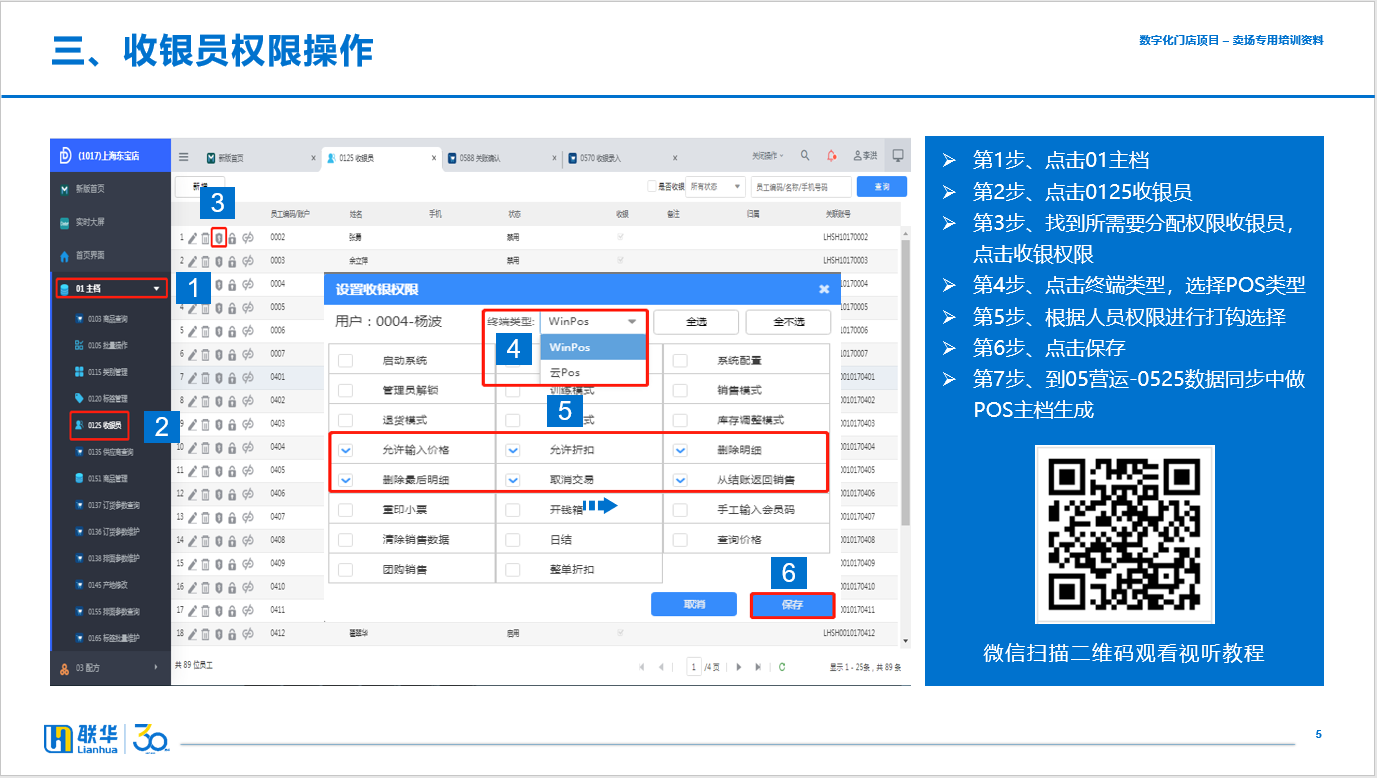This screenshot has width=1377, height=778.
Task: Click the lock icon in row 0408
Action: (232, 540)
